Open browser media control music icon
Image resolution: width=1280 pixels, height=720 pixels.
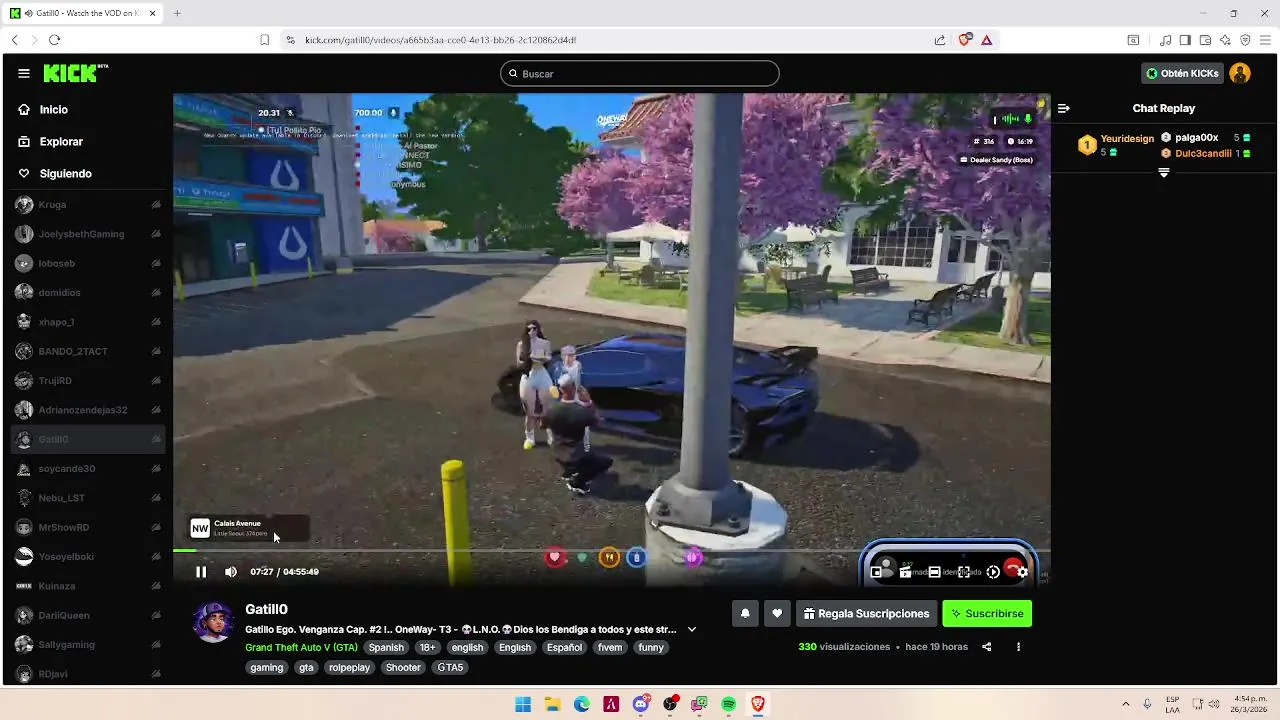coord(1166,40)
